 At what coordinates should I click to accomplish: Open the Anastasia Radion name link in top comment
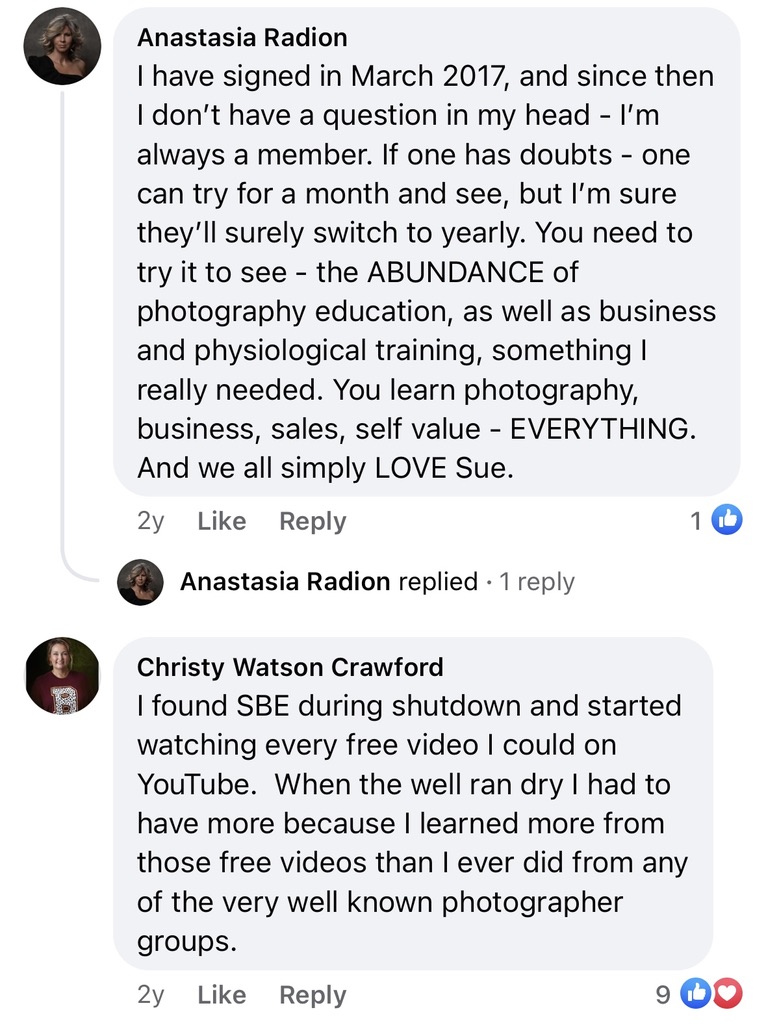tap(242, 38)
